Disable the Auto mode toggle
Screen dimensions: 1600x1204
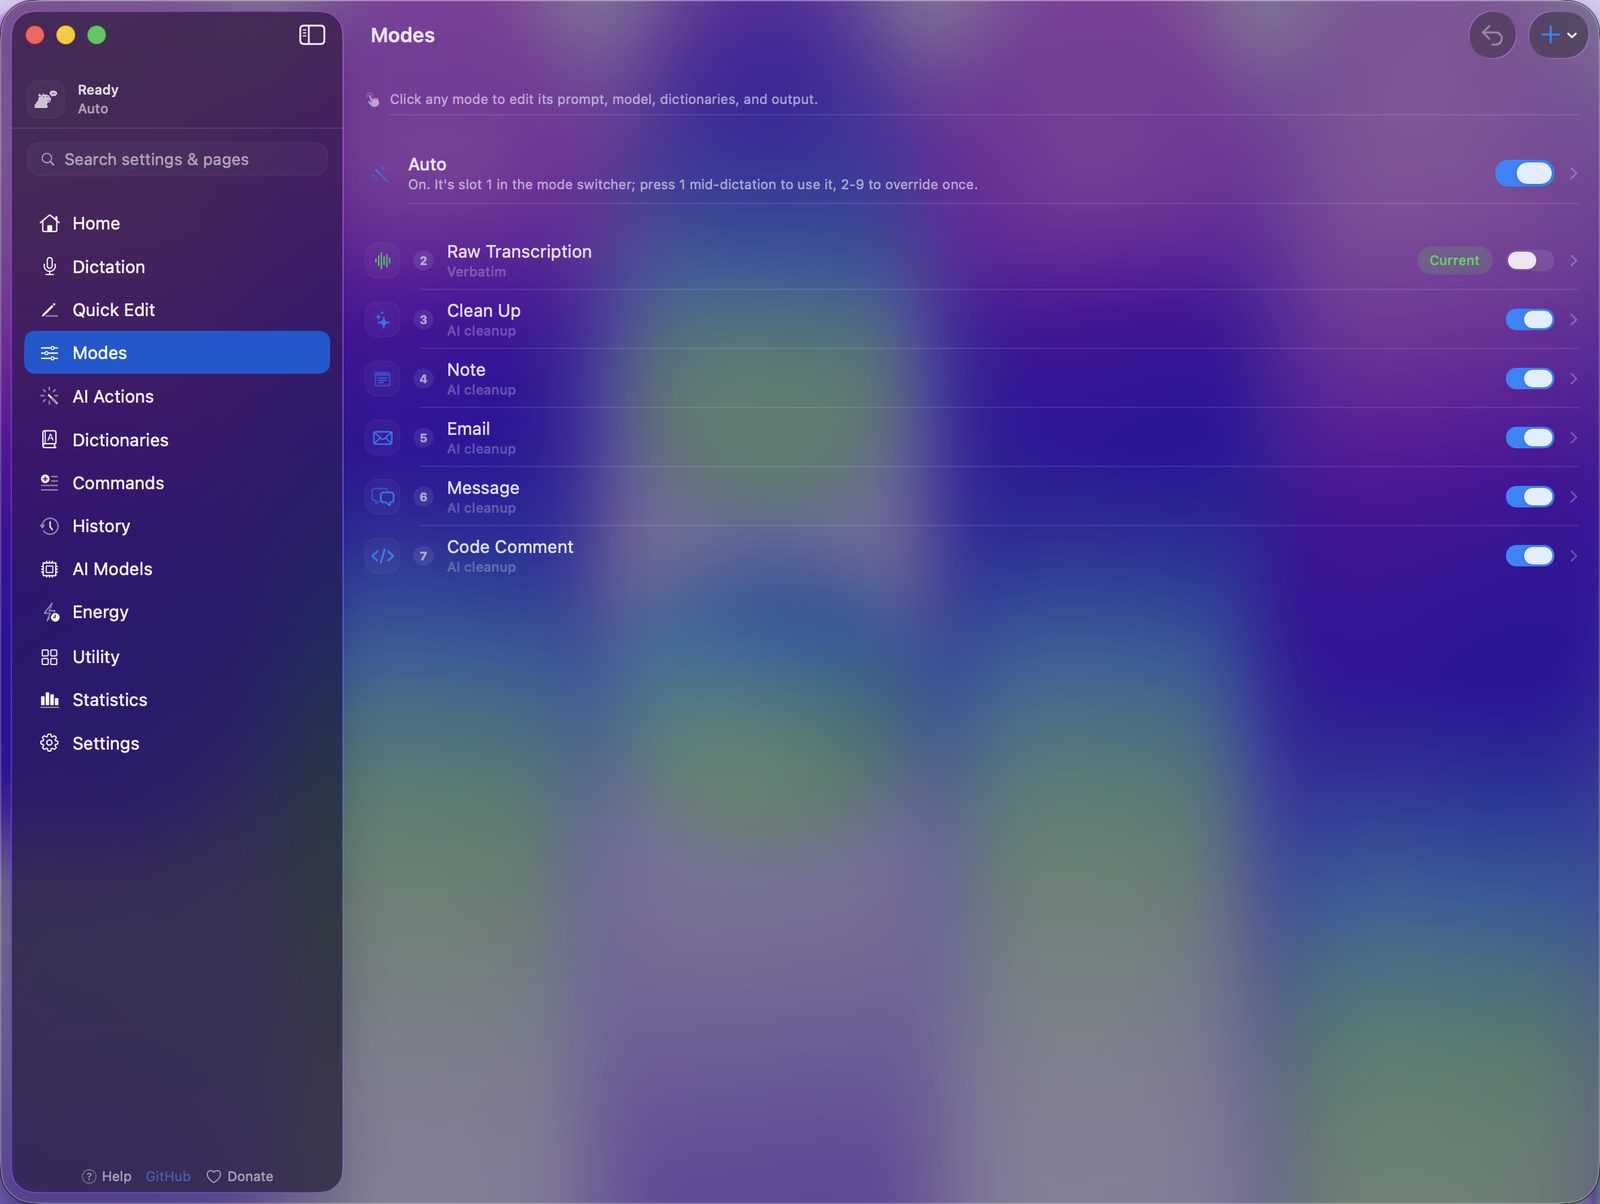(1524, 173)
